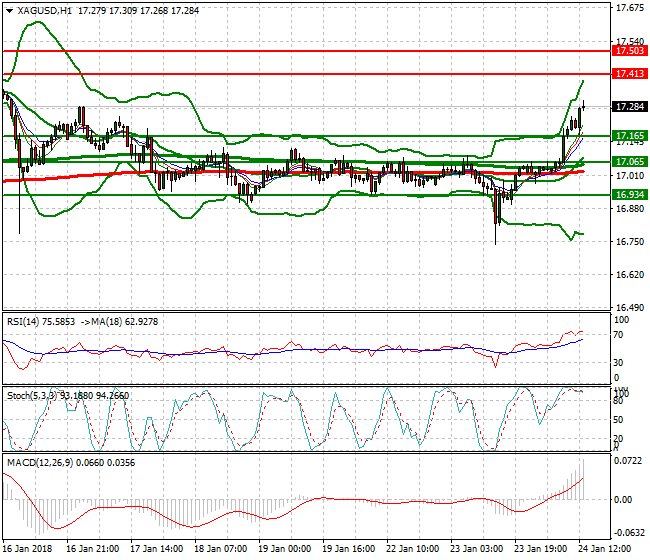This screenshot has height=560, width=650.
Task: Select the 16.490 value on price scale
Action: tap(629, 307)
